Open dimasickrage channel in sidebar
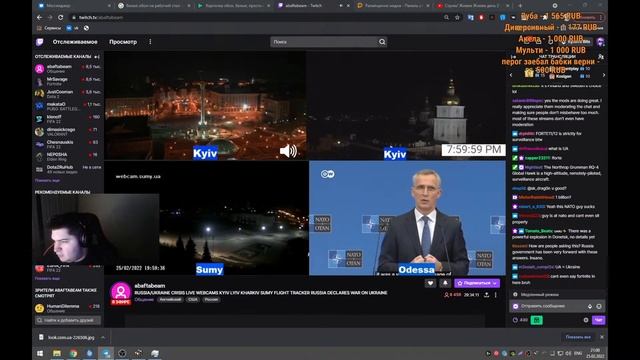 (68, 131)
